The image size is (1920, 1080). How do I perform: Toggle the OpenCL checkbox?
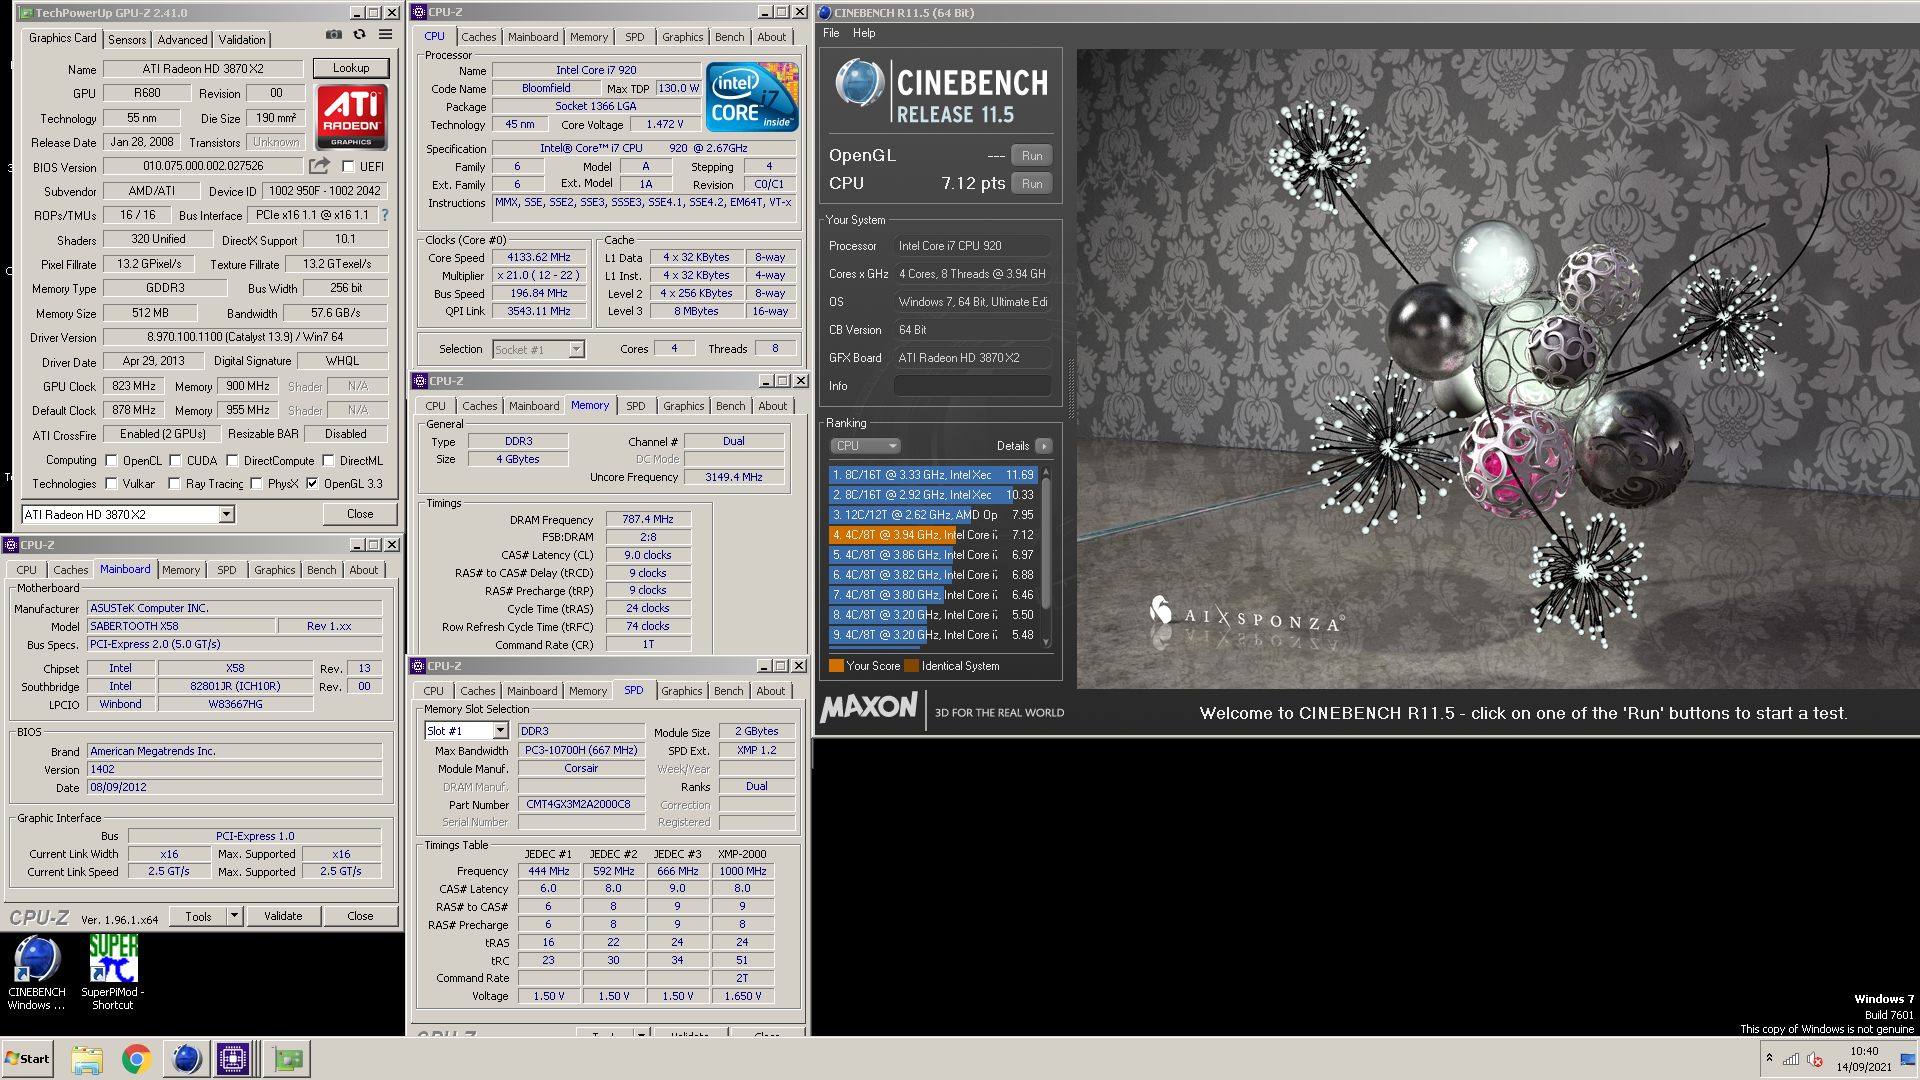[x=111, y=461]
